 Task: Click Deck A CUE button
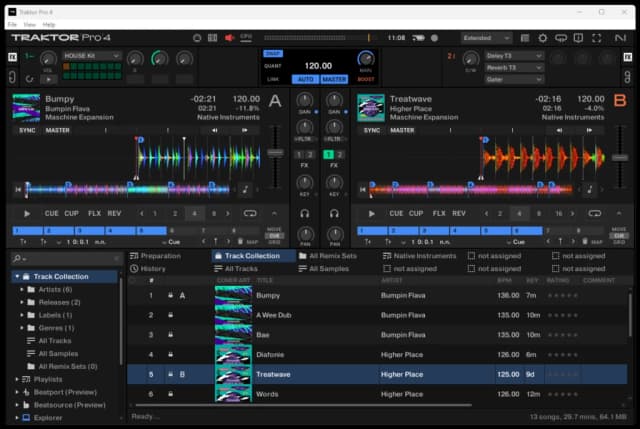click(51, 213)
